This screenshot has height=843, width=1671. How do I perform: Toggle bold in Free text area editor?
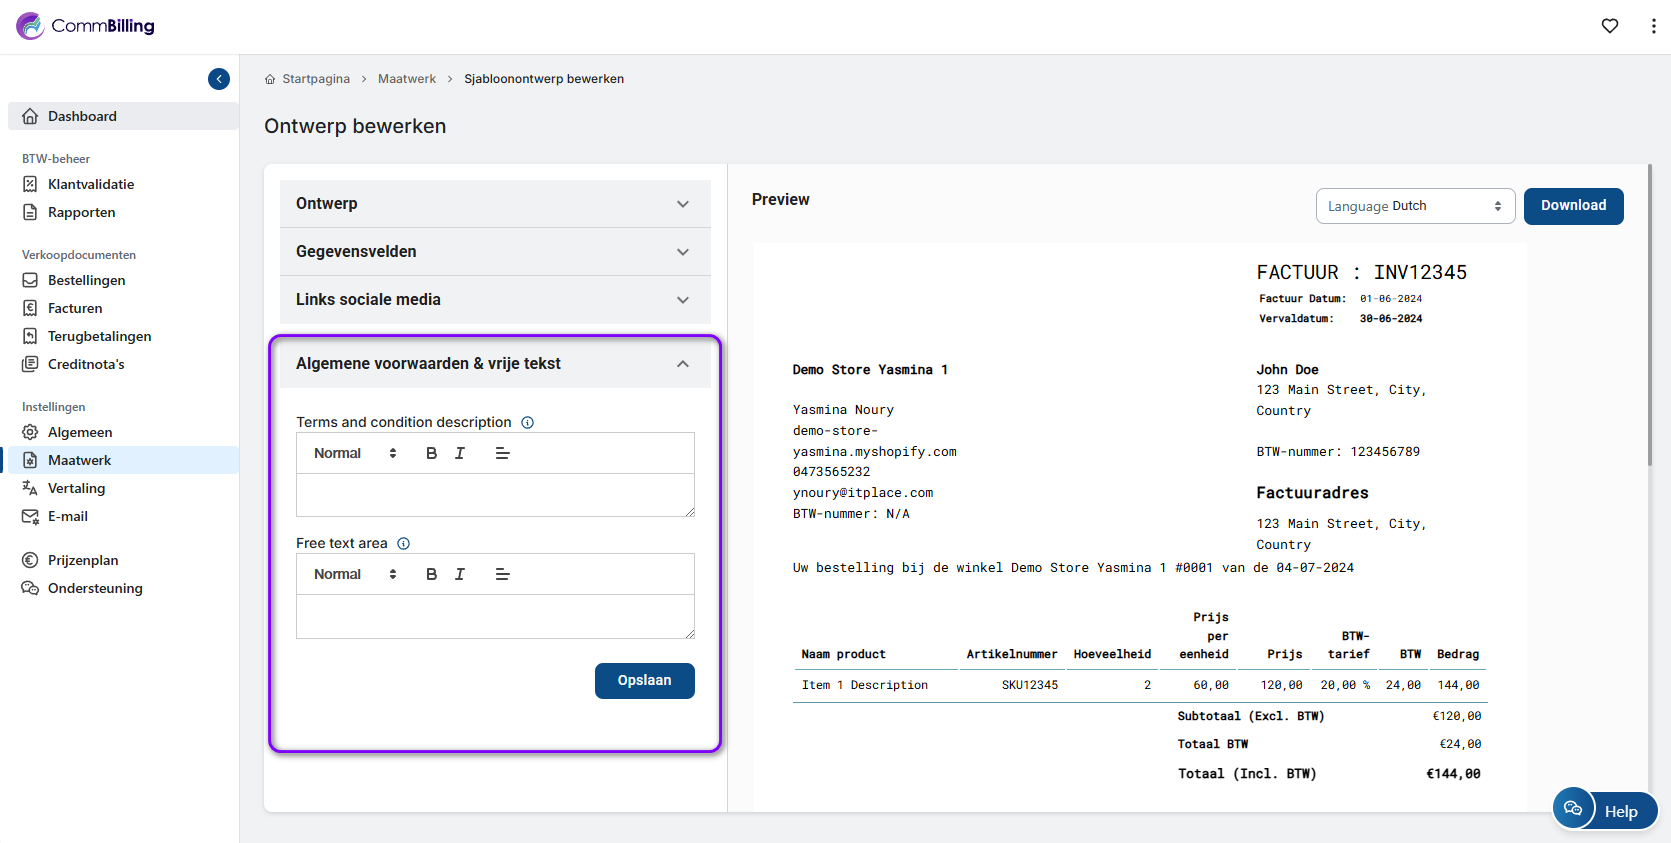point(431,574)
